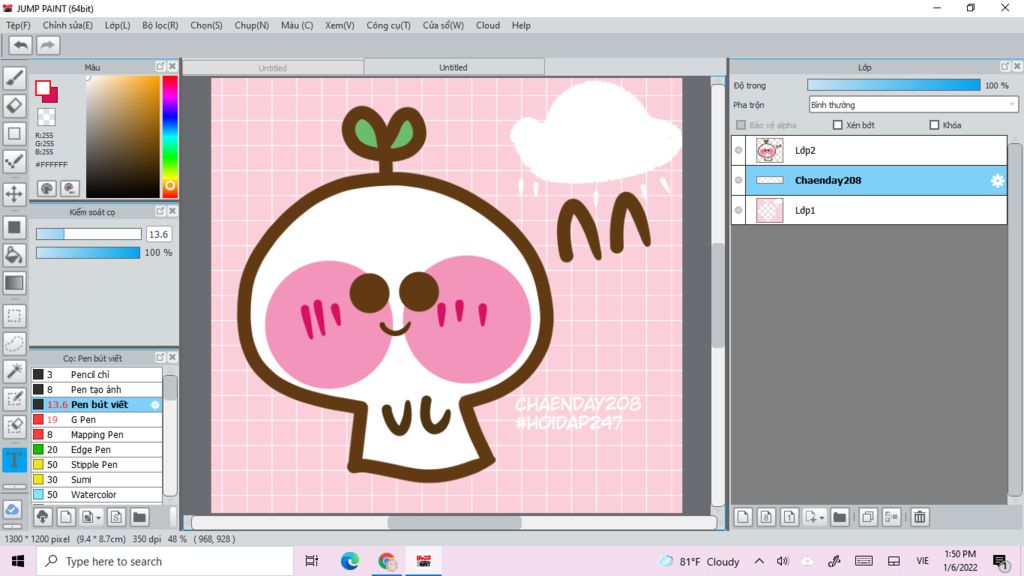This screenshot has width=1024, height=576.
Task: Open the Công cụ(T) menu
Action: [389, 25]
